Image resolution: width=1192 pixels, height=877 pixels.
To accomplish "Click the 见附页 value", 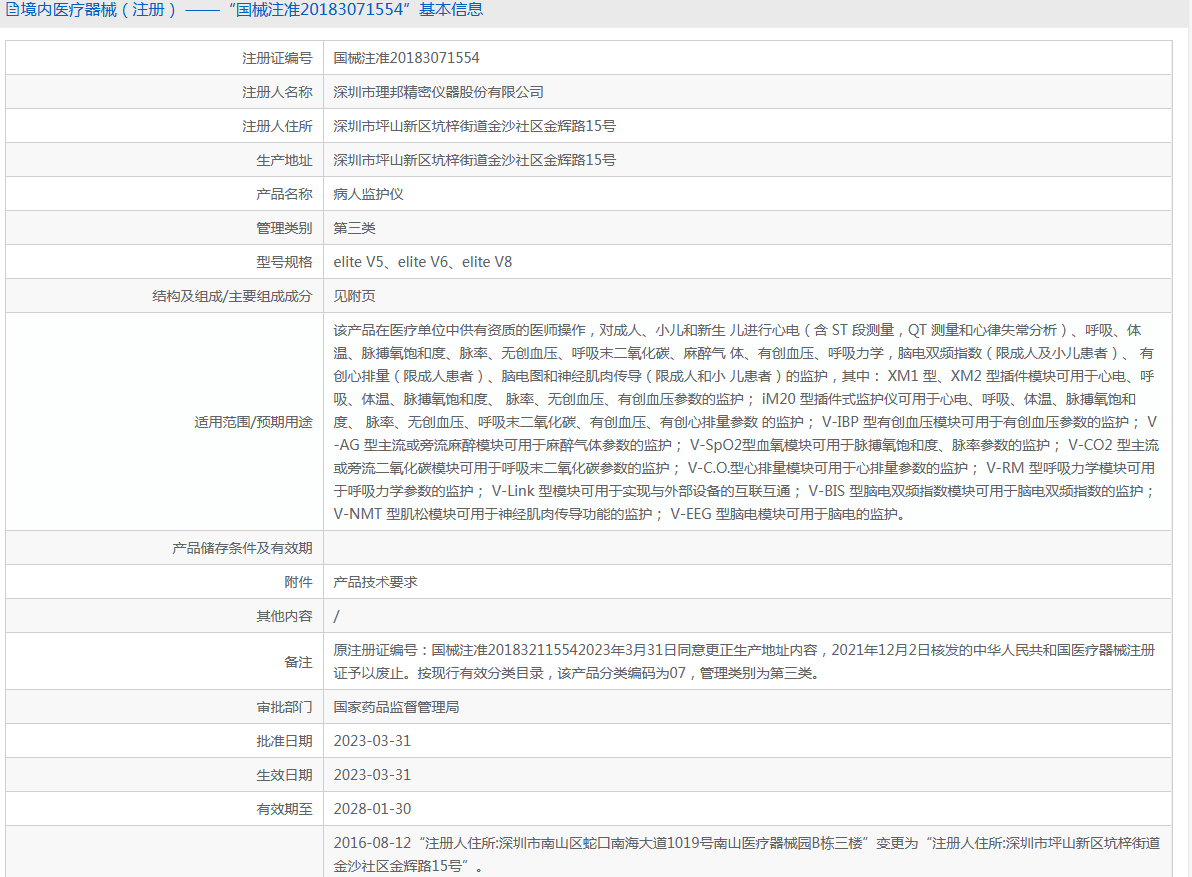I will (354, 296).
